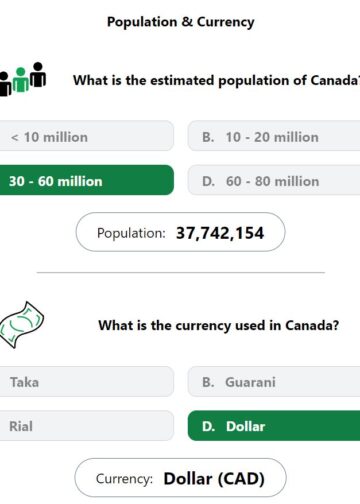Click the people population icon
Image resolution: width=360 pixels, height=504 pixels.
pyautogui.click(x=23, y=79)
